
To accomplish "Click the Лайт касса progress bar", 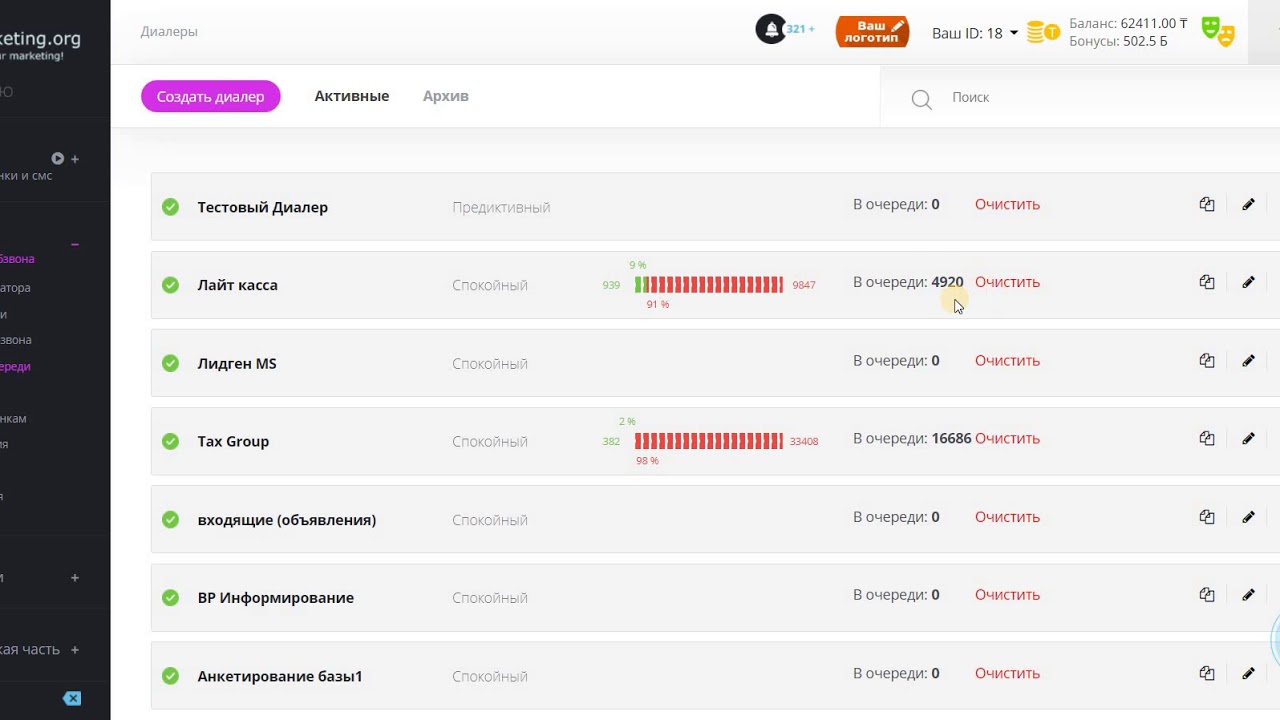I will pyautogui.click(x=709, y=285).
